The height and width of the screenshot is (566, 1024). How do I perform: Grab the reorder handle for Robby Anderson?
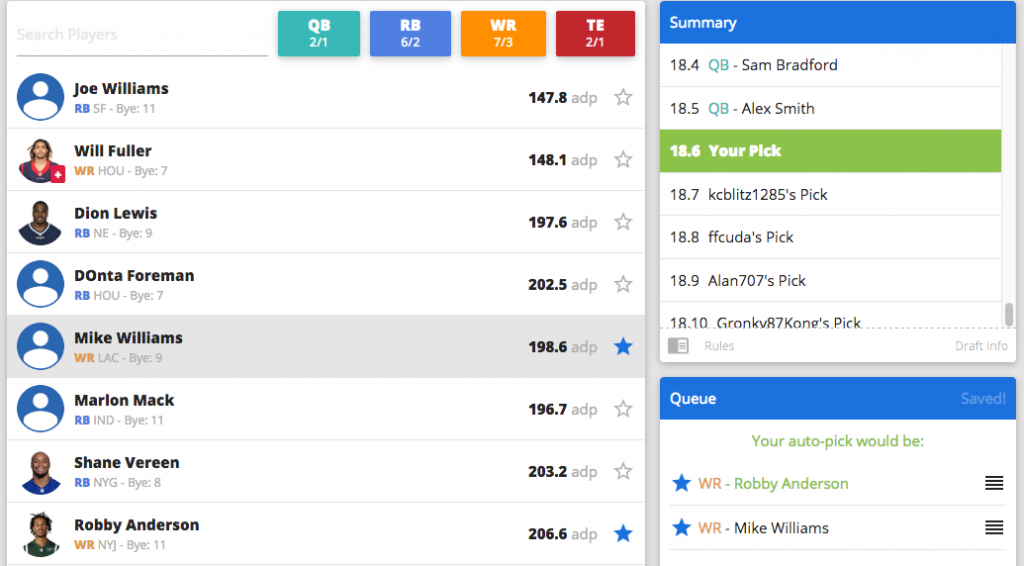click(x=993, y=483)
